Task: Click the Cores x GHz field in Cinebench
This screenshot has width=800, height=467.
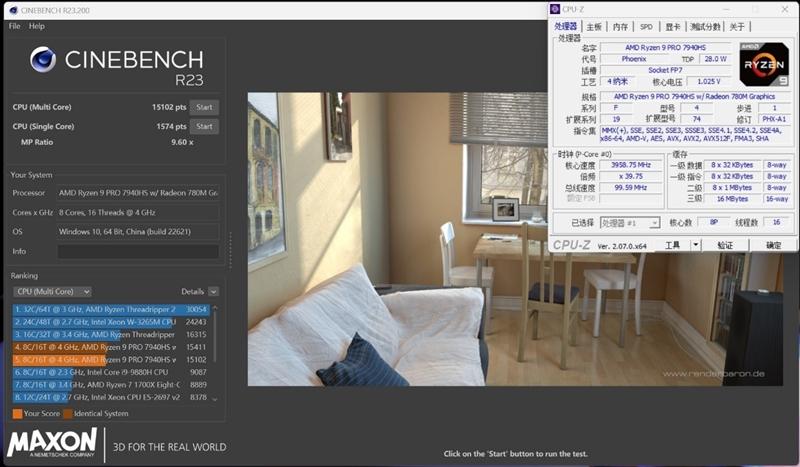Action: 138,212
